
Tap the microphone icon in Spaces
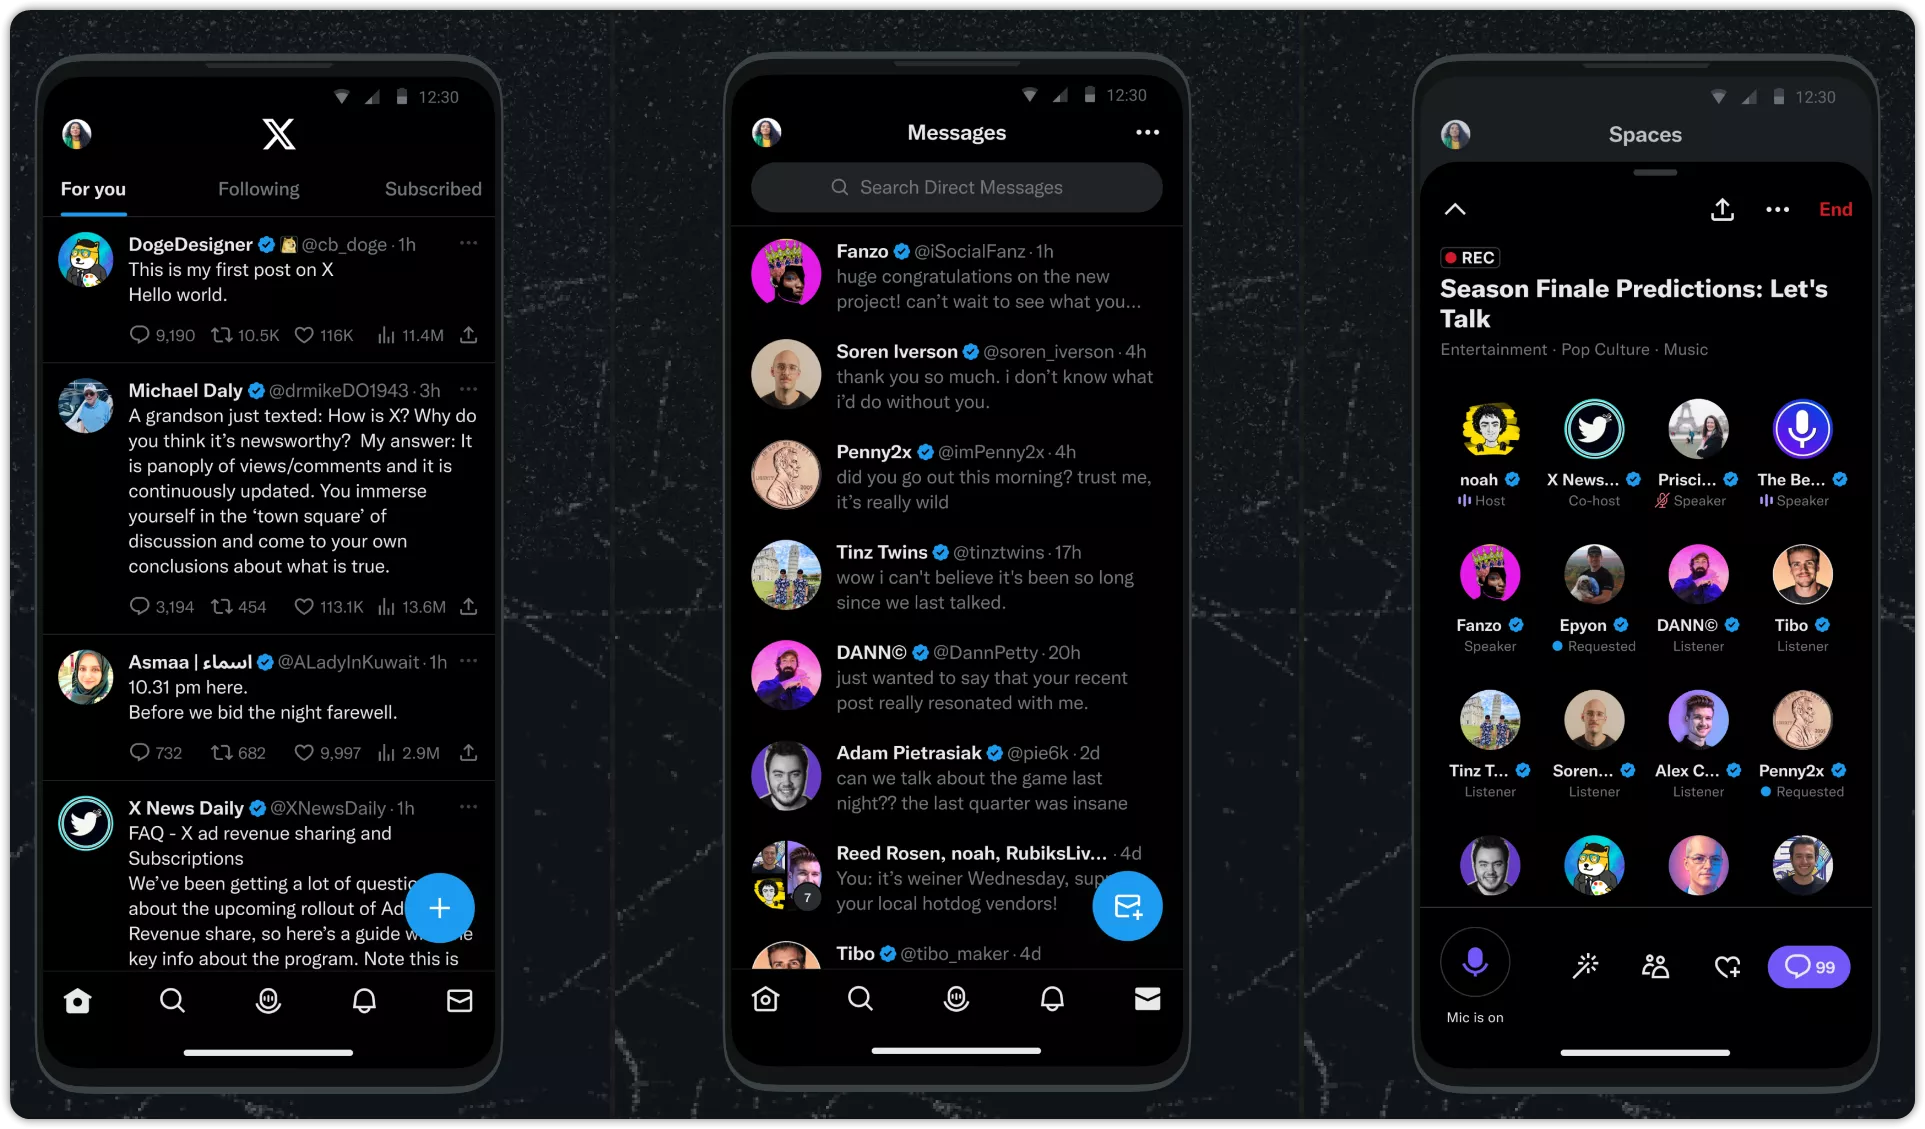point(1474,965)
